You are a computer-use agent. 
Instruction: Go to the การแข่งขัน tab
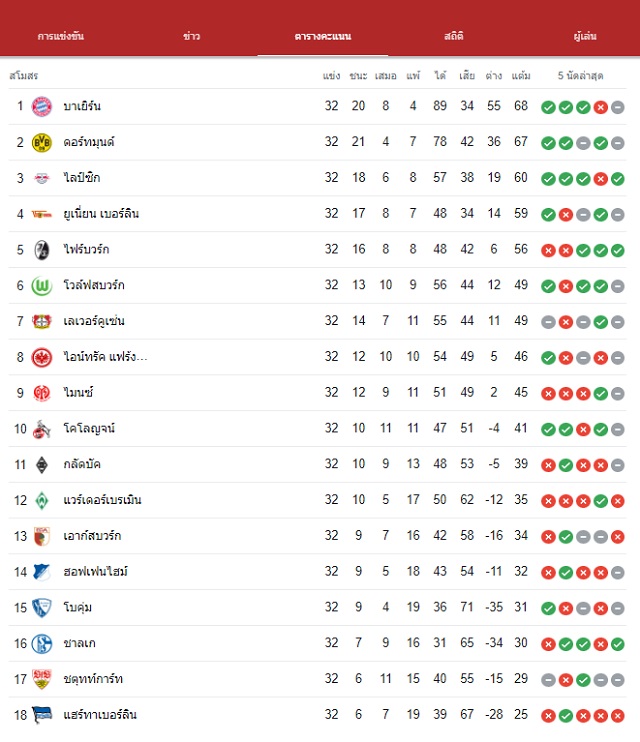[61, 36]
